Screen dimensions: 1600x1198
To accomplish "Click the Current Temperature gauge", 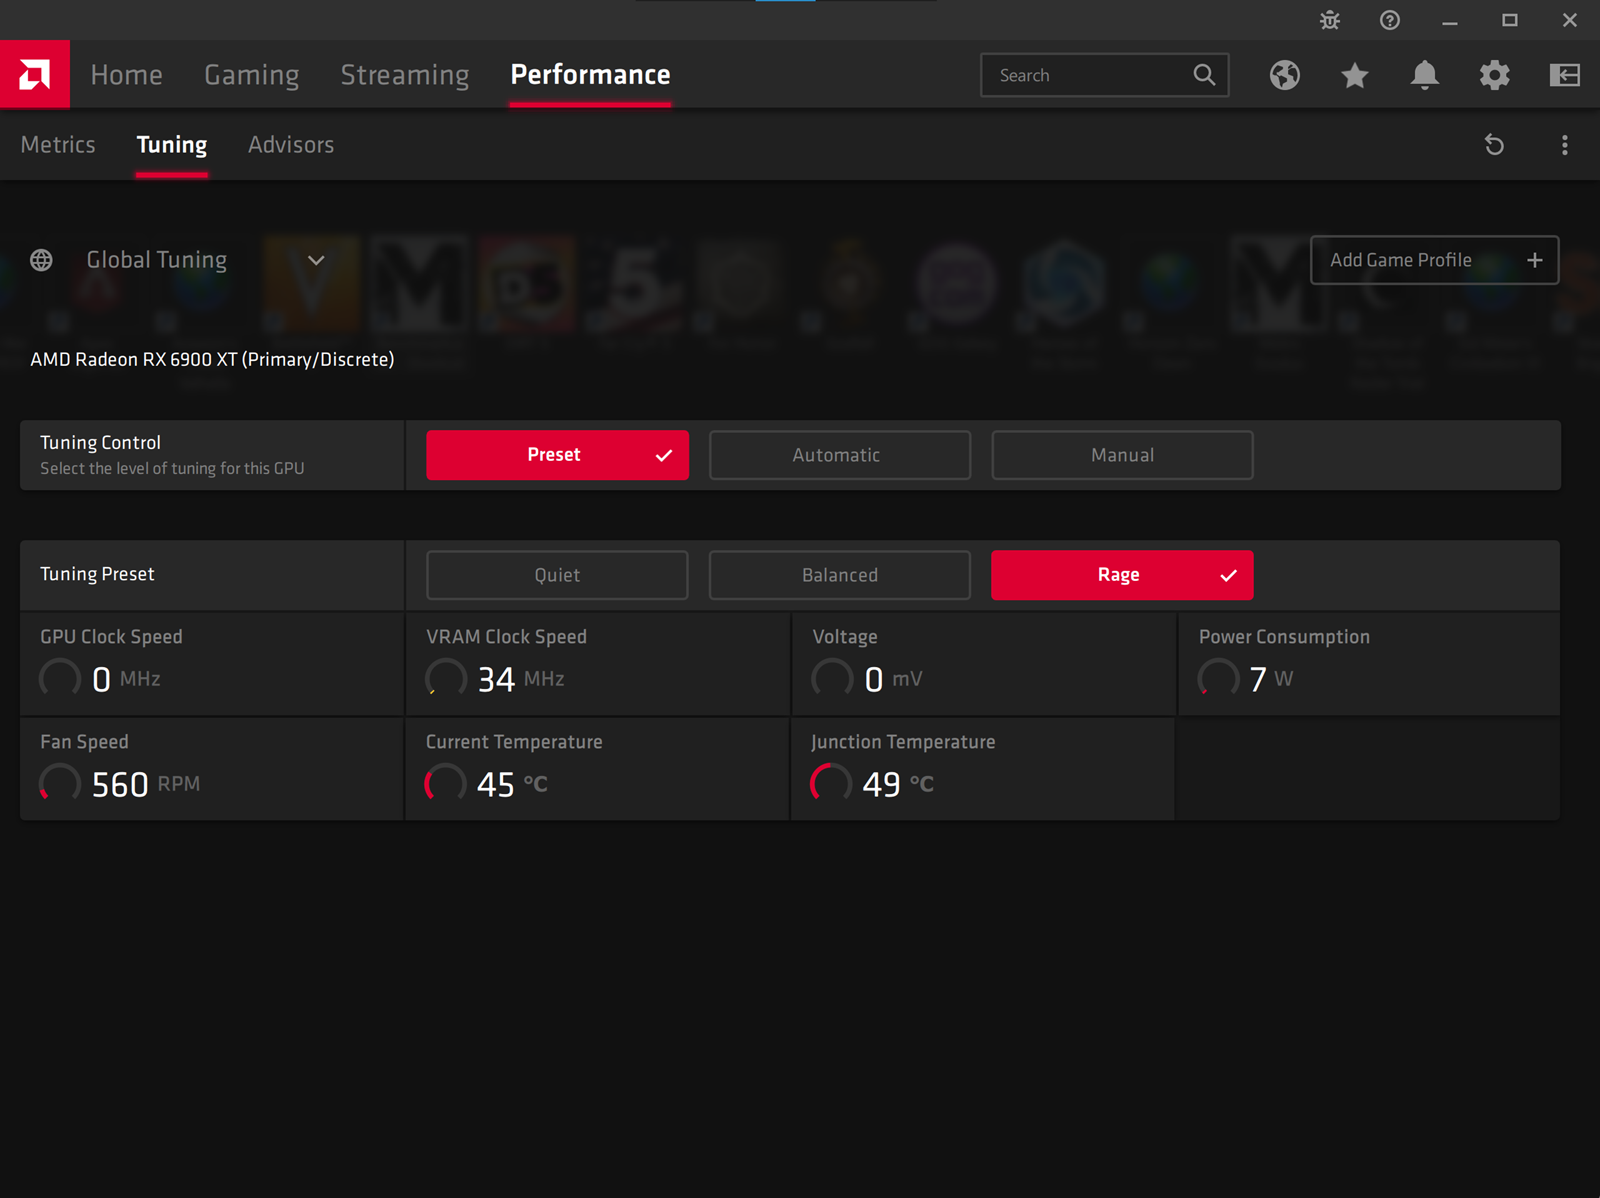I will click(446, 784).
